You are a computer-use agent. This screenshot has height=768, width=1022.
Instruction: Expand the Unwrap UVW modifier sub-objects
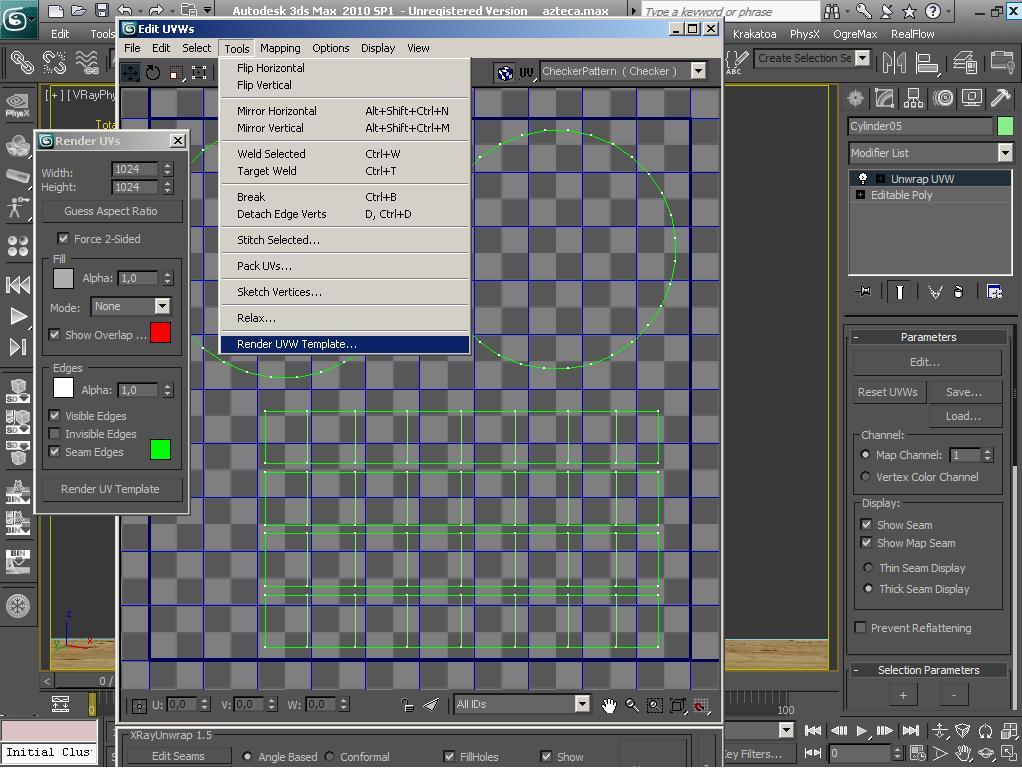pyautogui.click(x=881, y=179)
